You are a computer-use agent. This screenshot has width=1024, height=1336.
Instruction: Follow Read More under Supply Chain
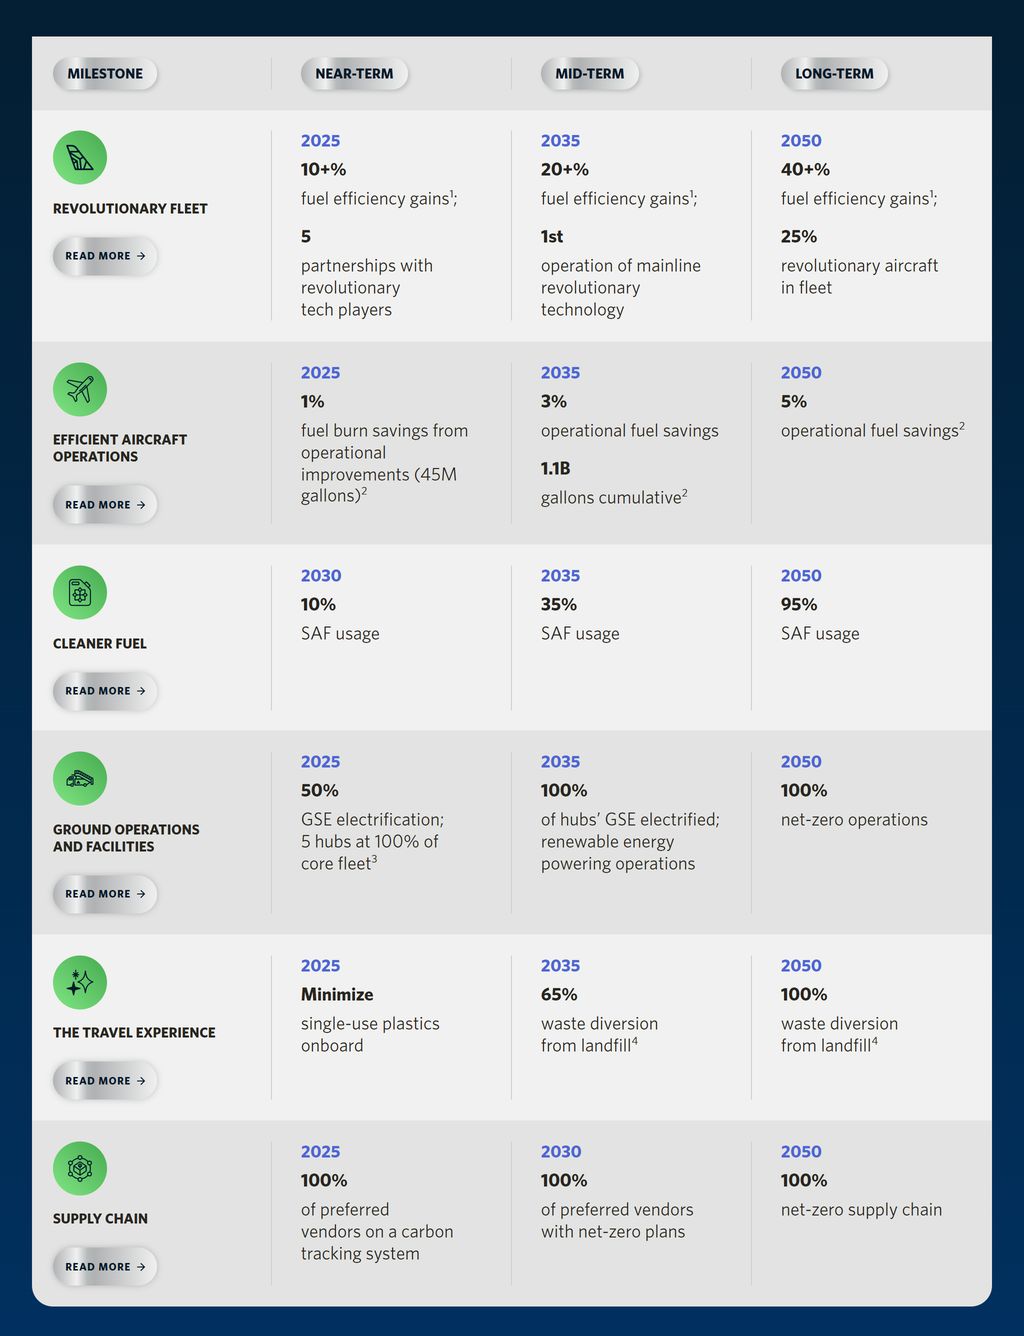click(105, 1267)
